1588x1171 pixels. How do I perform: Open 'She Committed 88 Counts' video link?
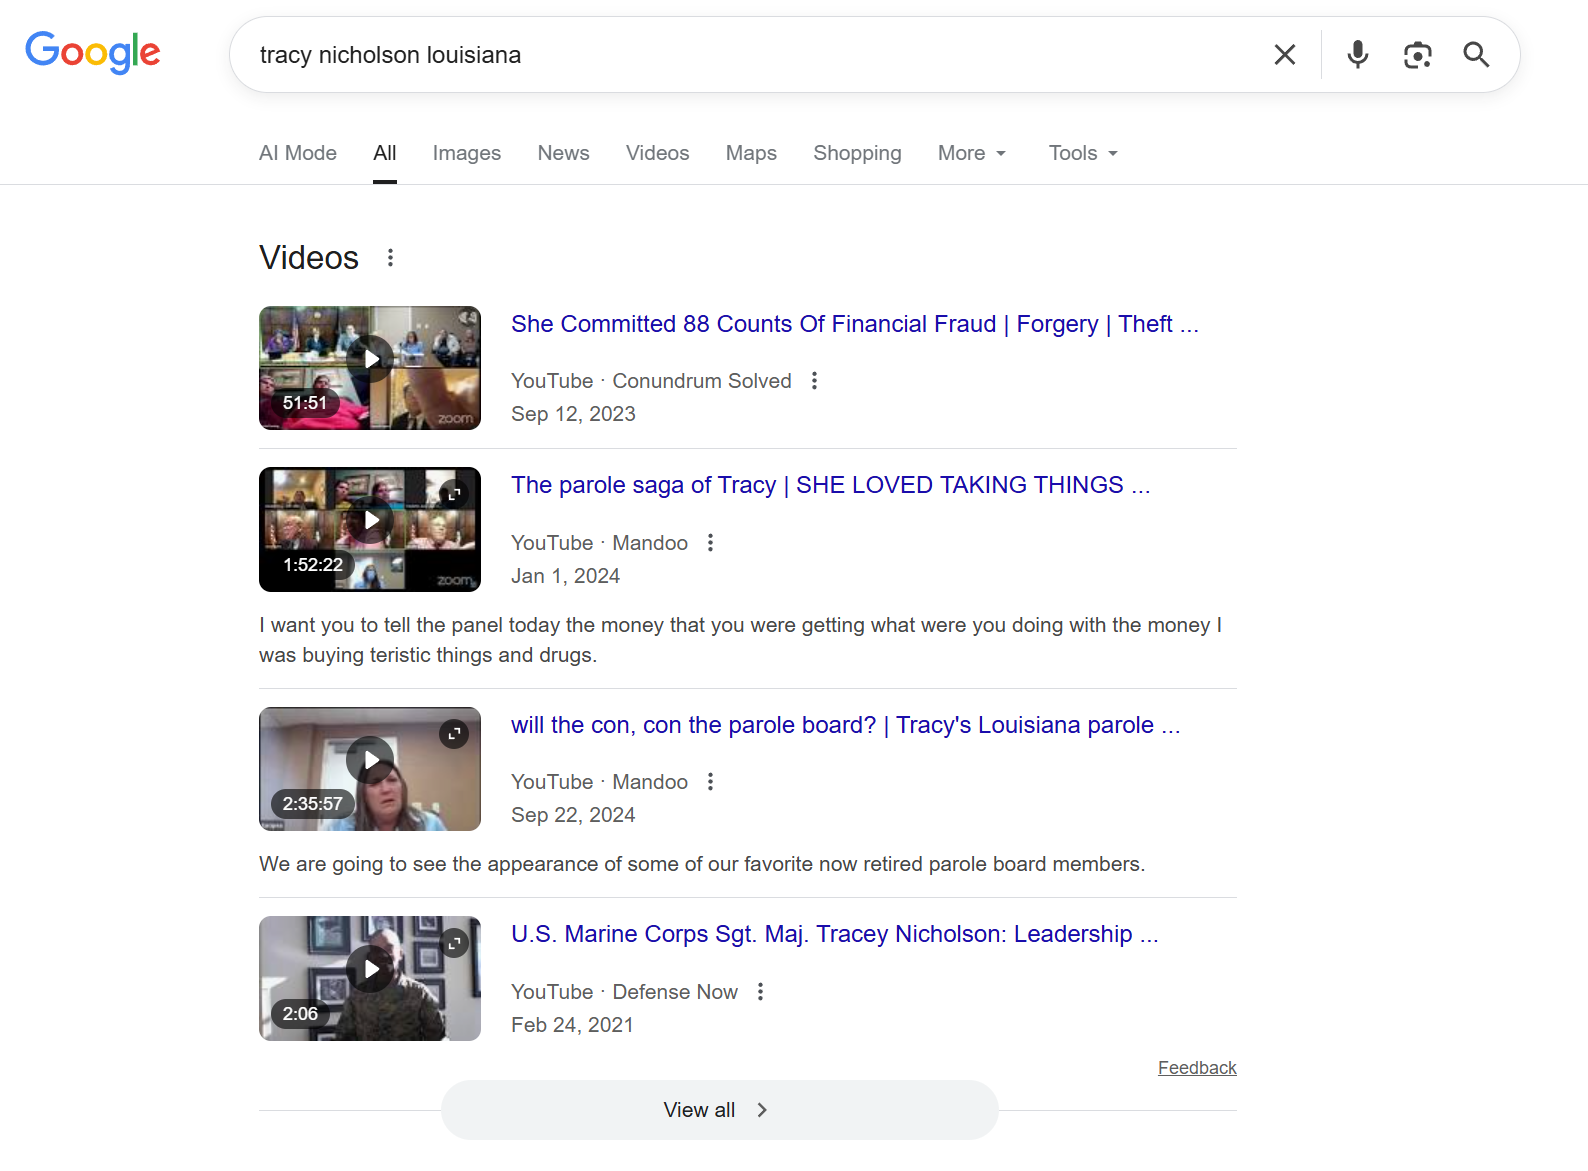pyautogui.click(x=855, y=324)
